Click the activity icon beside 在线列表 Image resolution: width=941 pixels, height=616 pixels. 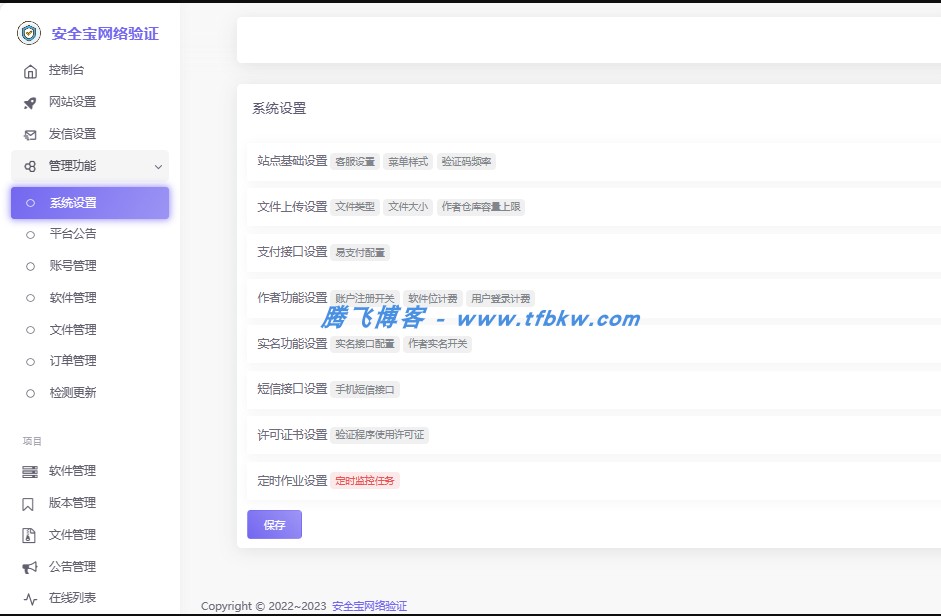coord(31,597)
